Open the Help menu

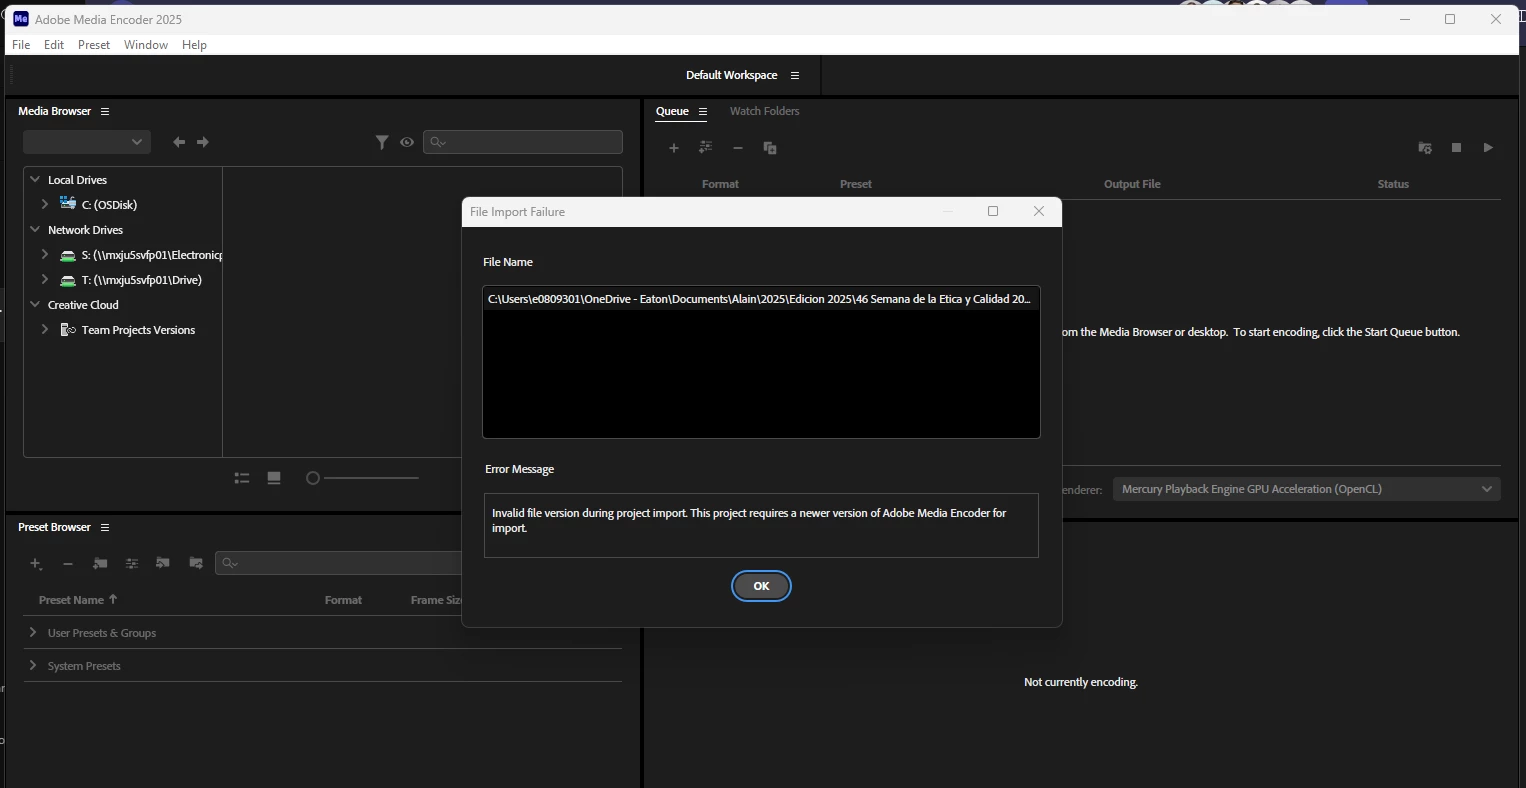point(194,45)
